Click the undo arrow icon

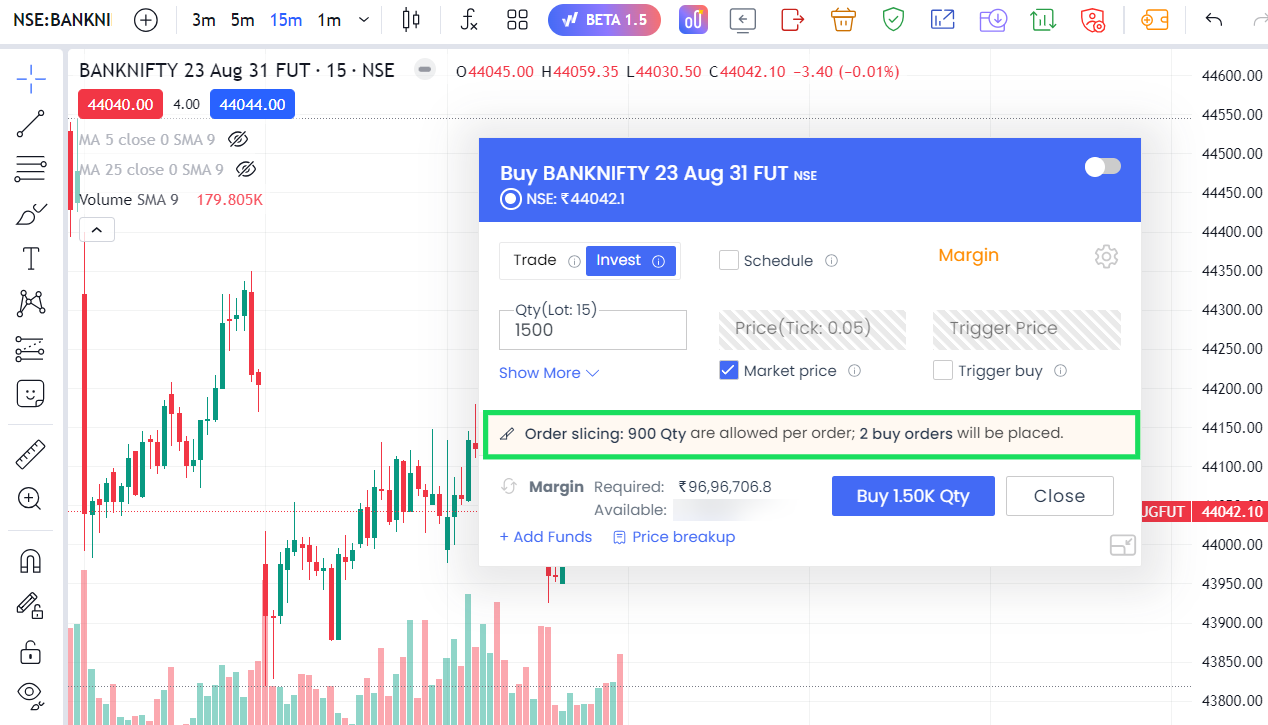(1214, 20)
